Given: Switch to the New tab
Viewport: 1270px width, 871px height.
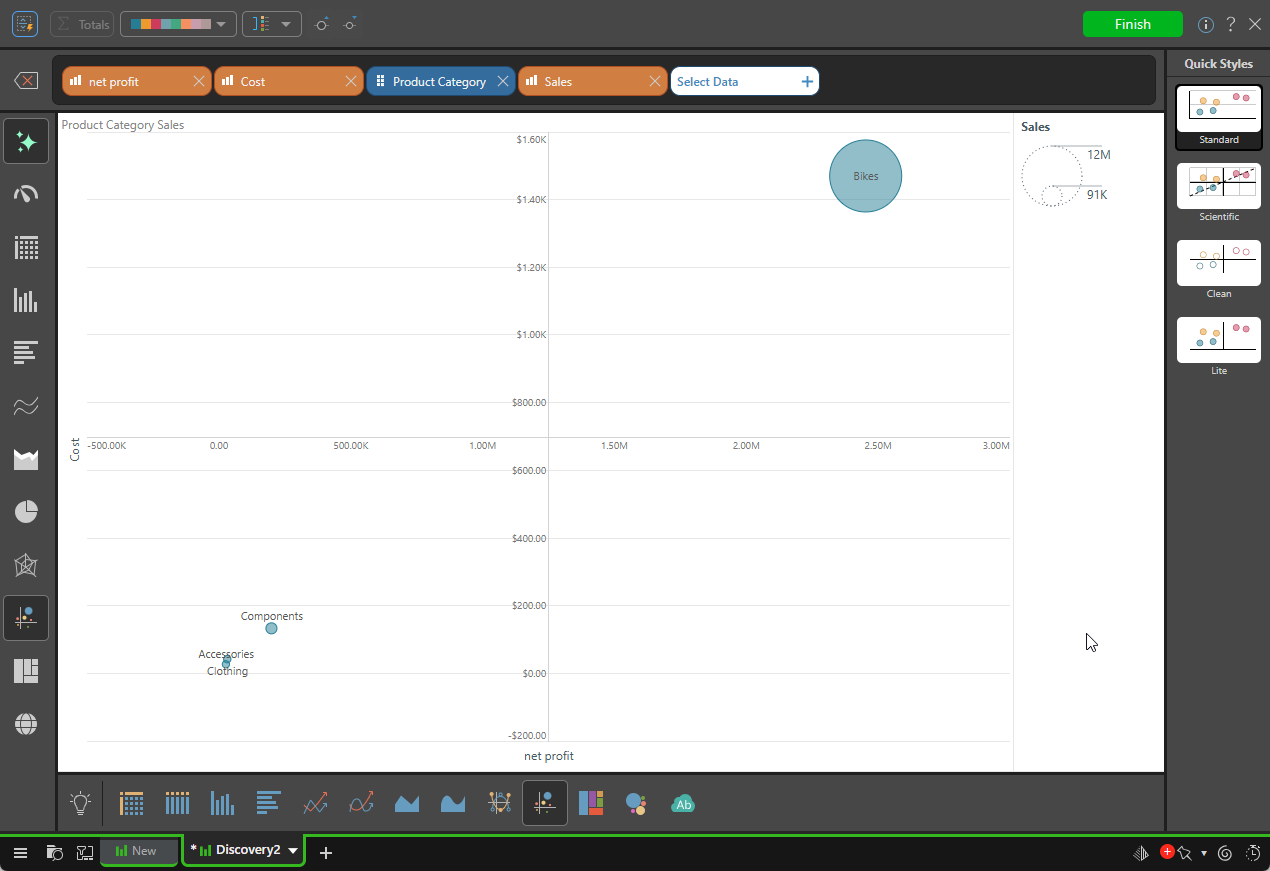Looking at the screenshot, I should (139, 851).
